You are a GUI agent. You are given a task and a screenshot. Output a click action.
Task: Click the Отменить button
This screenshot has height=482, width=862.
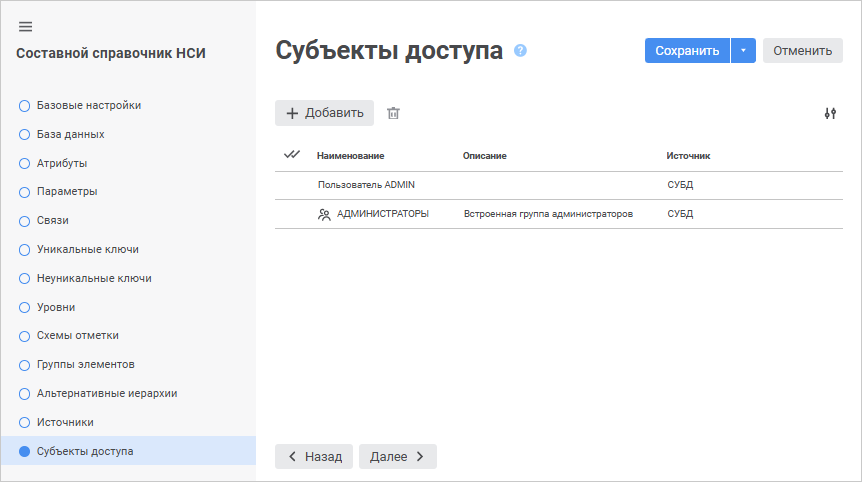[x=802, y=51]
